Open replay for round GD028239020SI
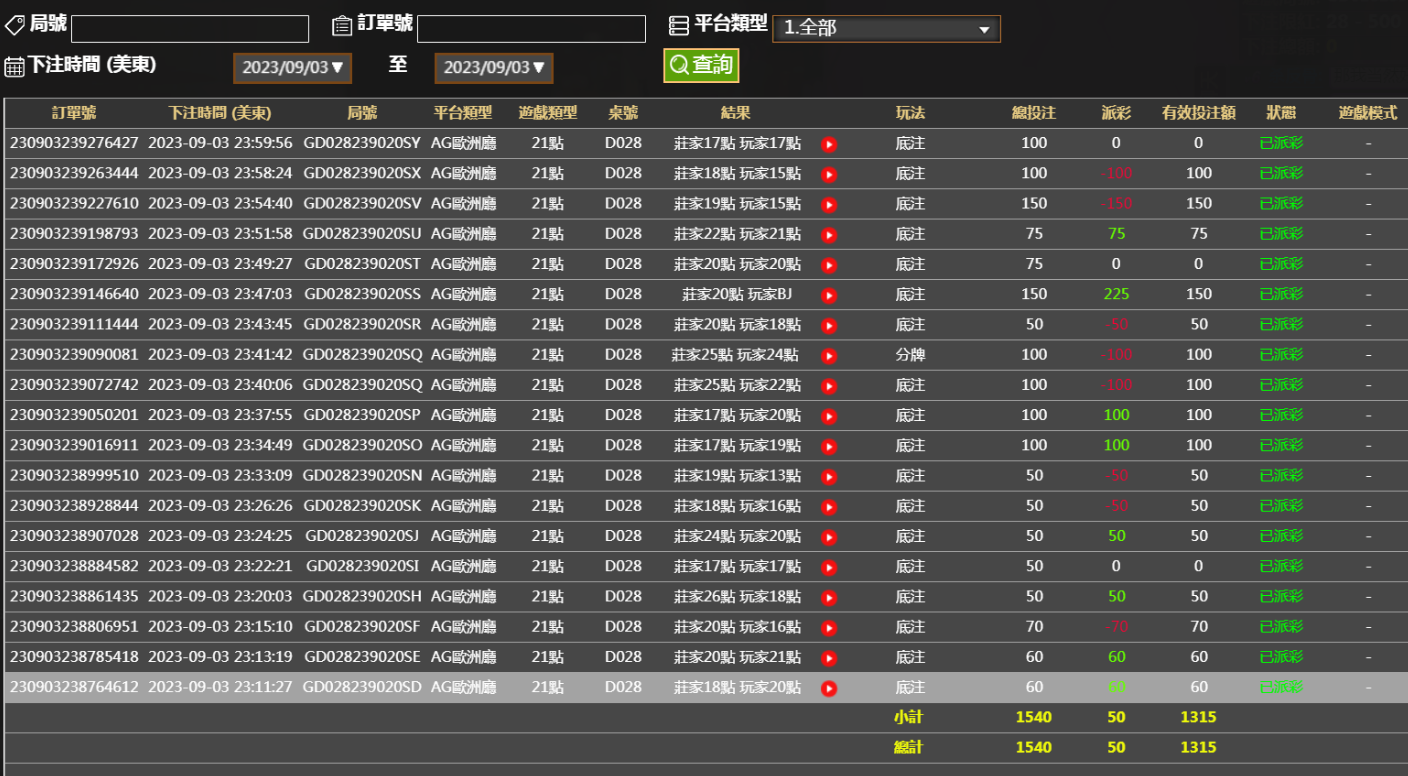Image resolution: width=1408 pixels, height=776 pixels. pyautogui.click(x=829, y=567)
